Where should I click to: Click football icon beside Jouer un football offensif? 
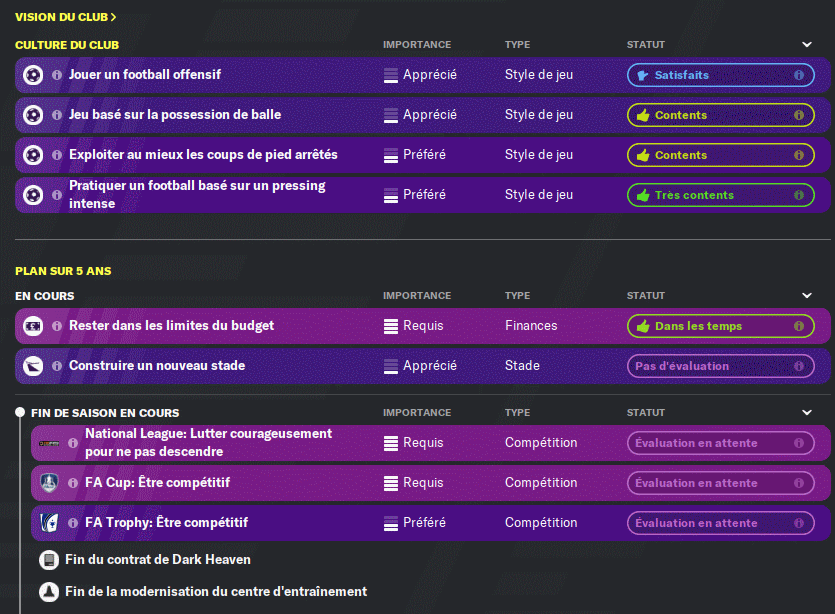(33, 75)
